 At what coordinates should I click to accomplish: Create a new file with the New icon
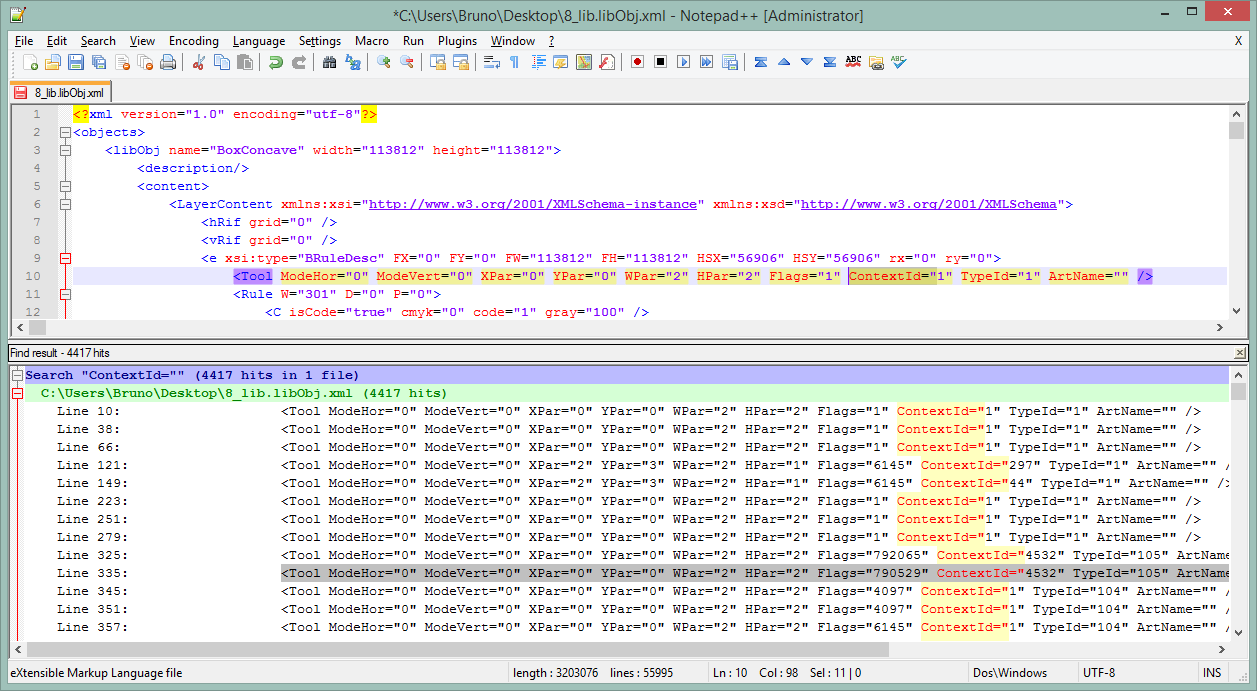pos(30,62)
